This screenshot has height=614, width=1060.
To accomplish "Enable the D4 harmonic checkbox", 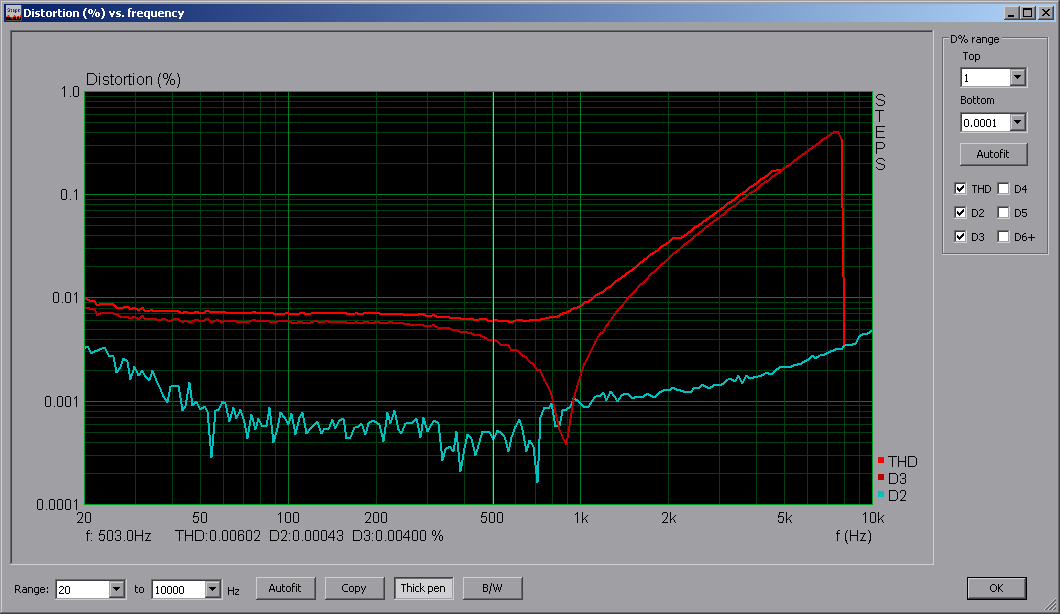I will [1004, 188].
